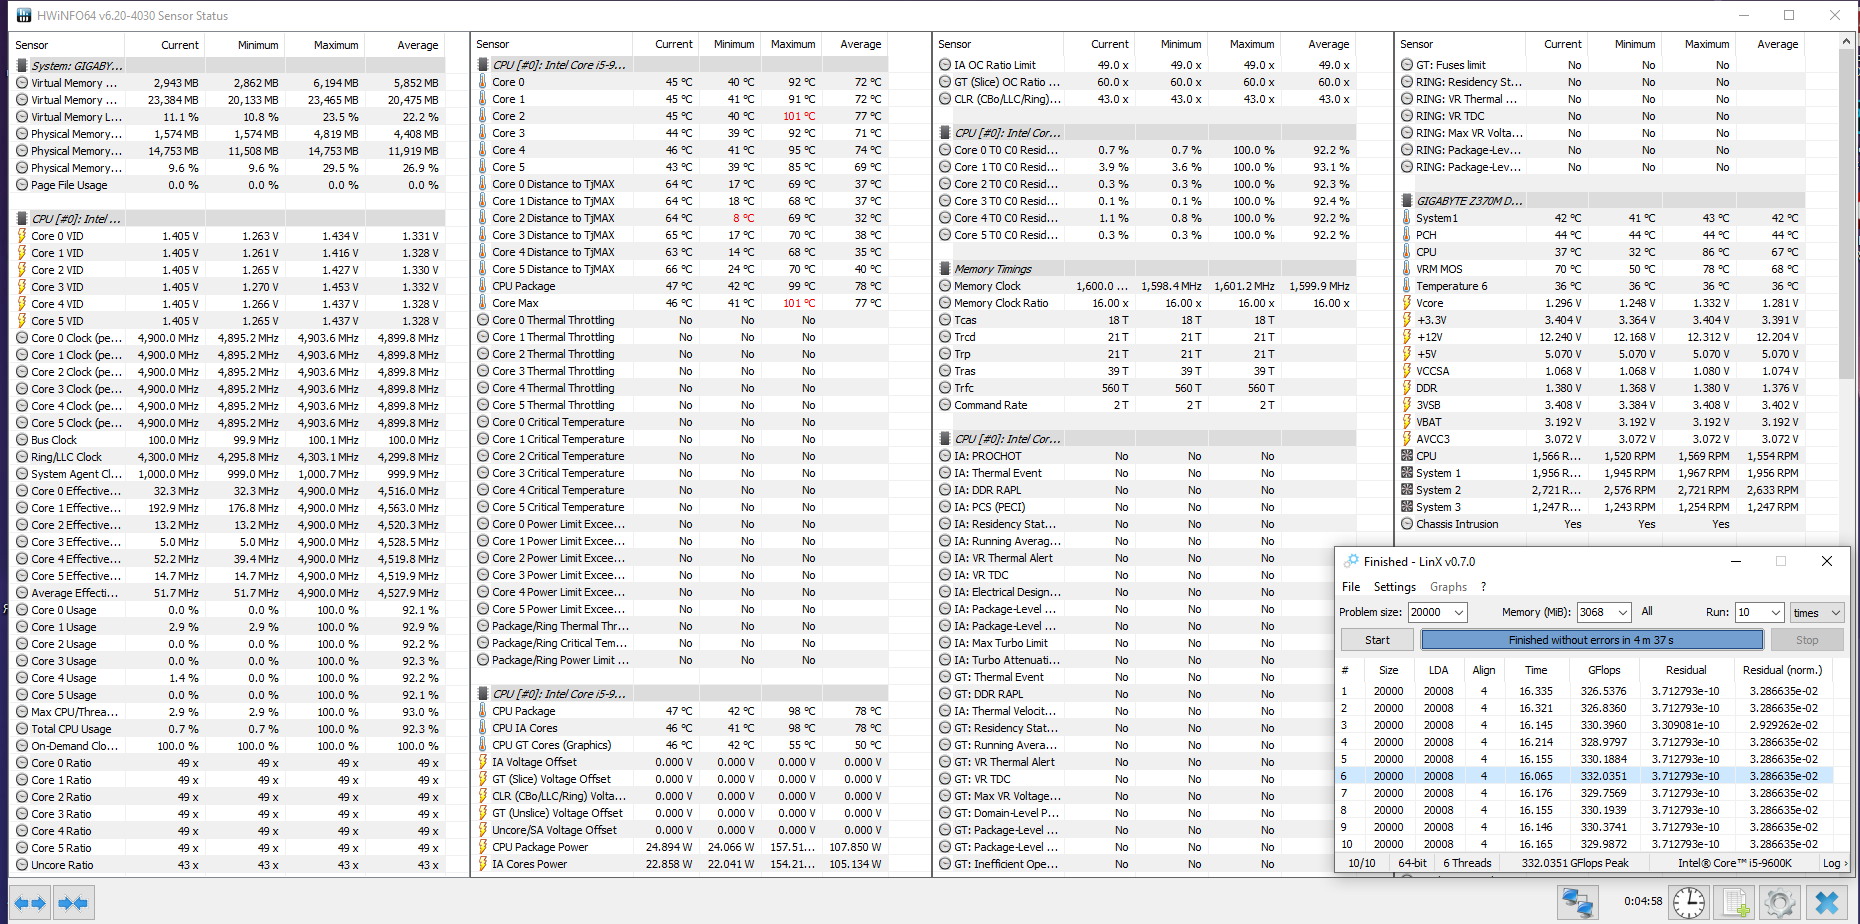This screenshot has width=1860, height=924.
Task: Click the clock icon beside Bus Clock
Action: click(22, 440)
